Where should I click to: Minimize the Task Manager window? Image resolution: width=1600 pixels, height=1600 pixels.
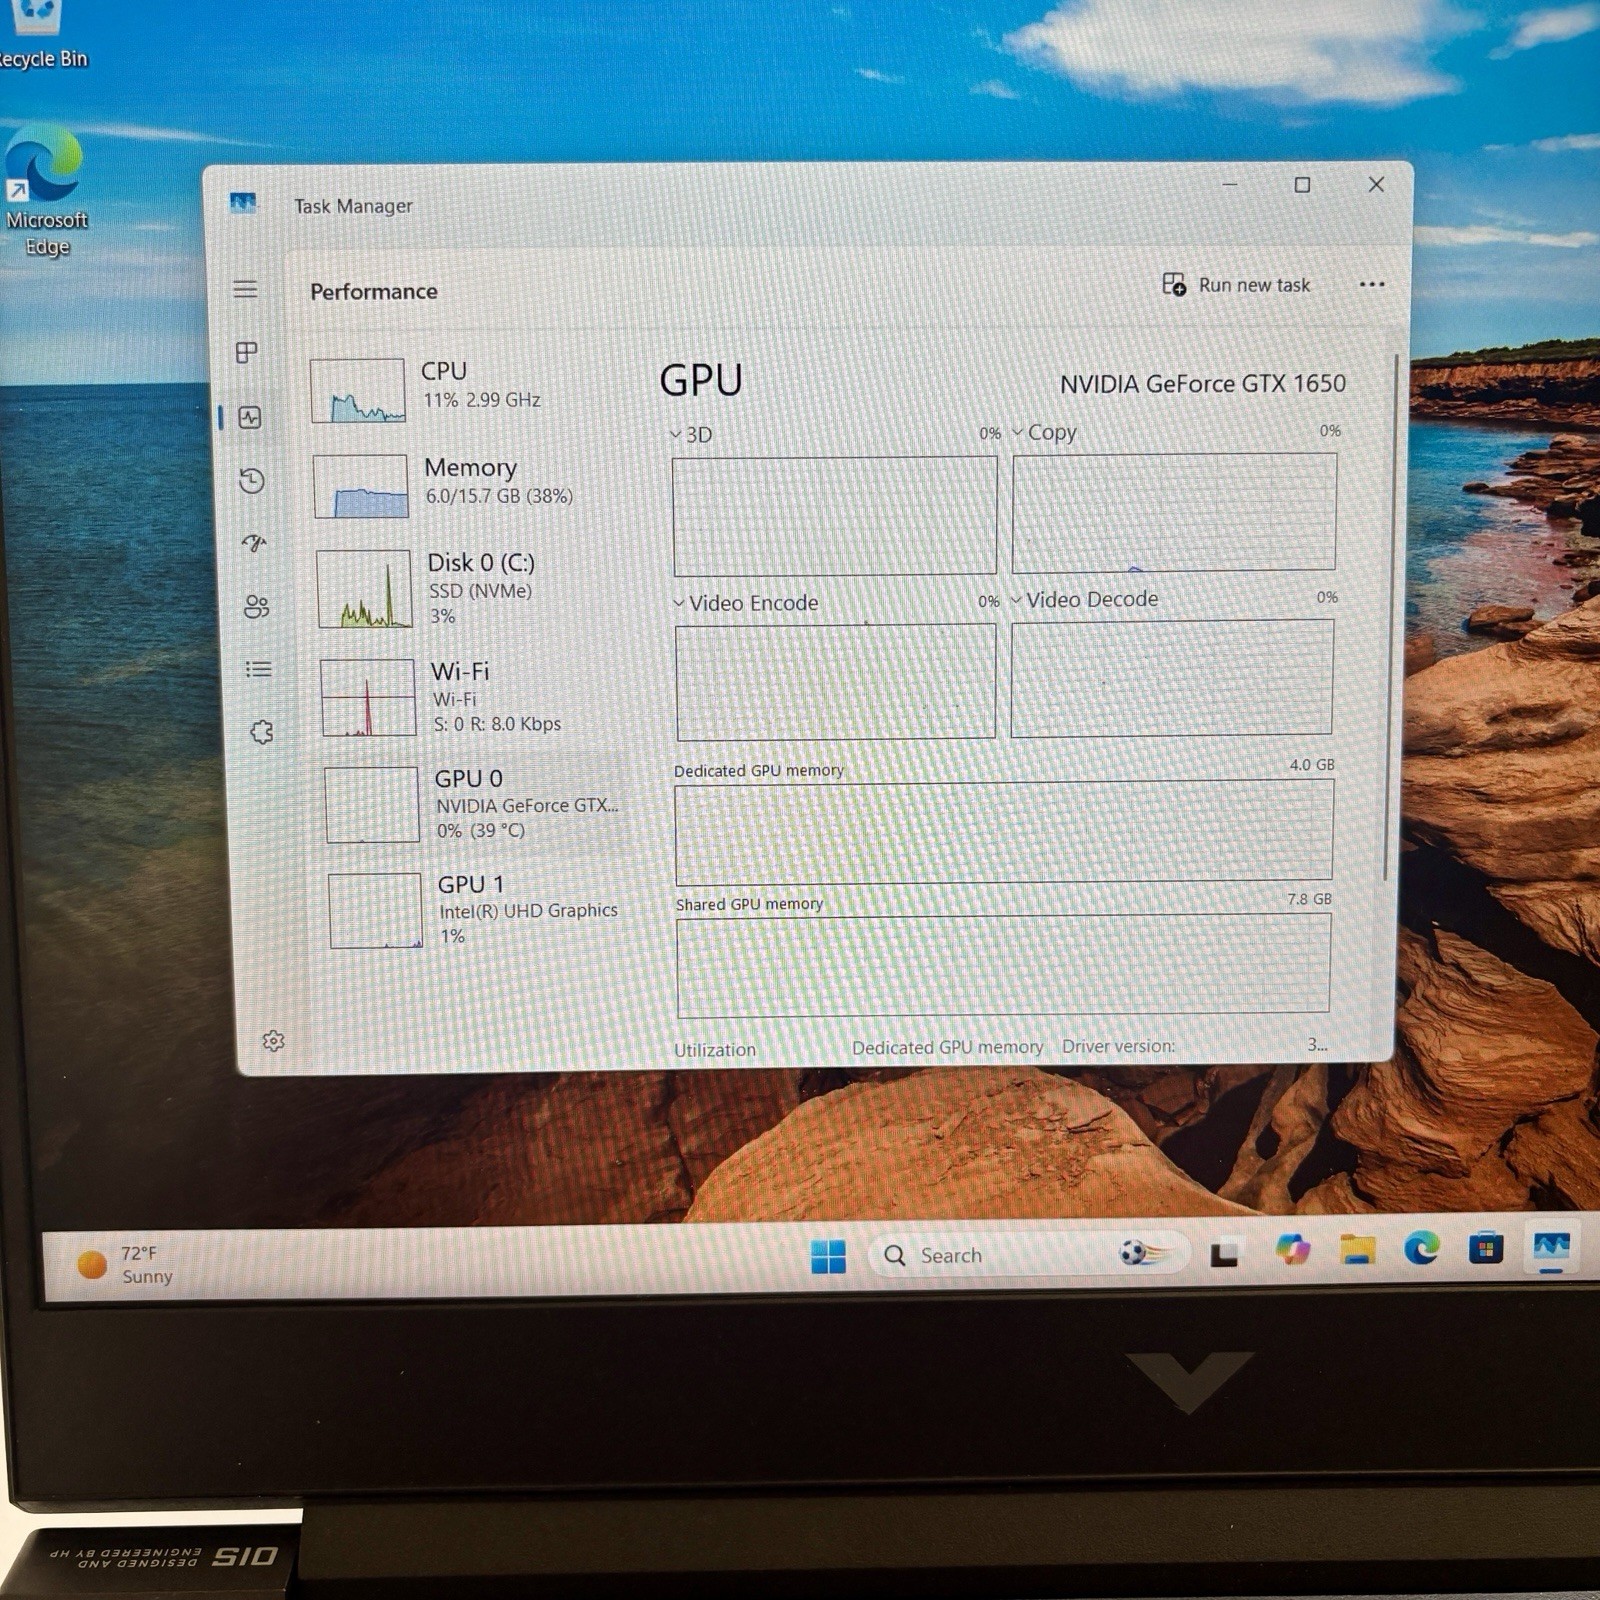click(x=1230, y=185)
